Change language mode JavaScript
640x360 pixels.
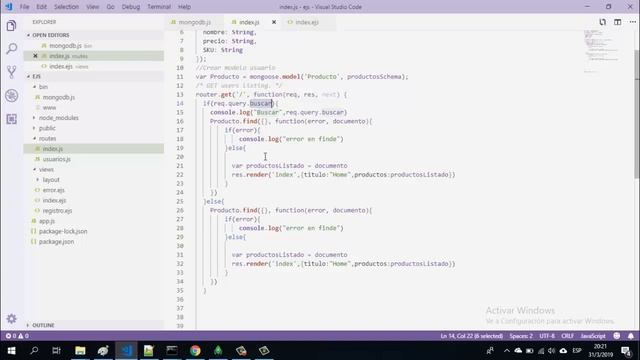pyautogui.click(x=593, y=336)
